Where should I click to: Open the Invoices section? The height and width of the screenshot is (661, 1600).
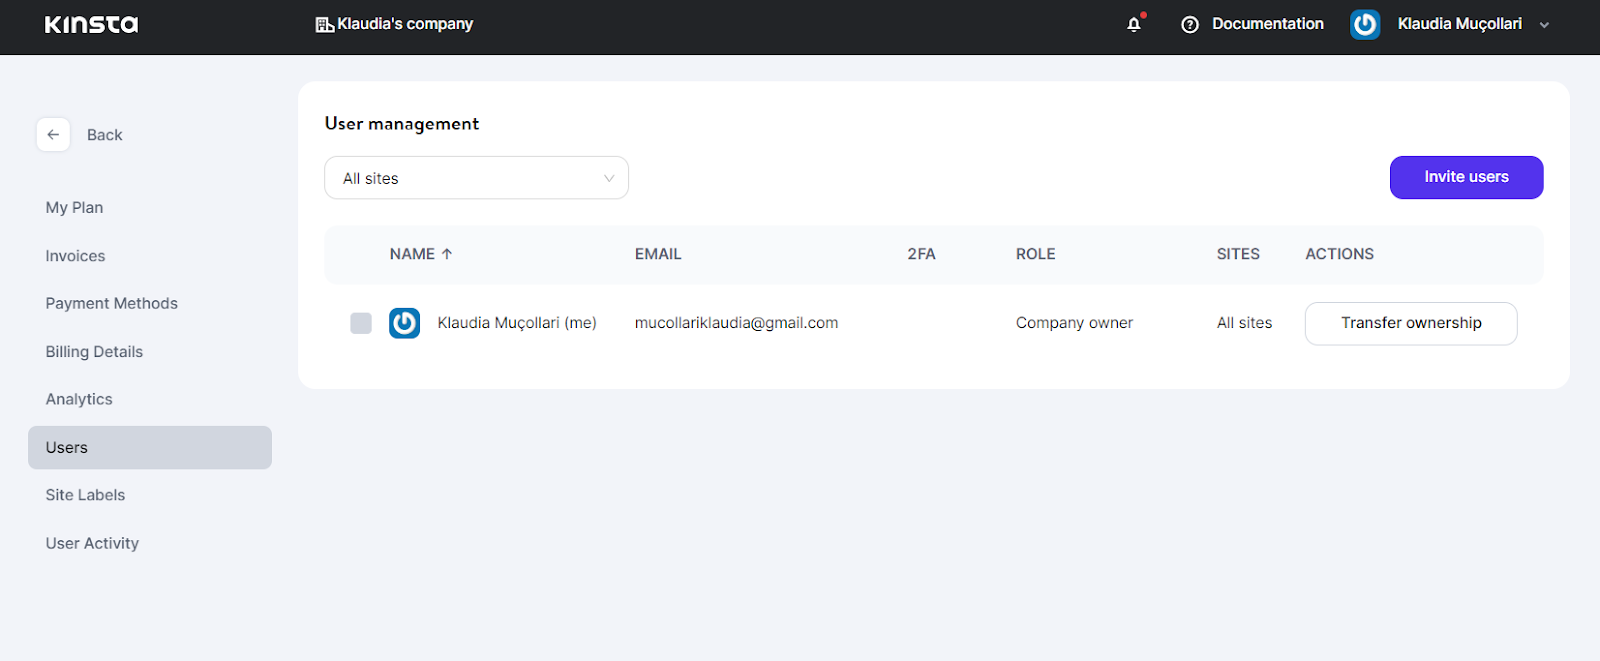(75, 256)
